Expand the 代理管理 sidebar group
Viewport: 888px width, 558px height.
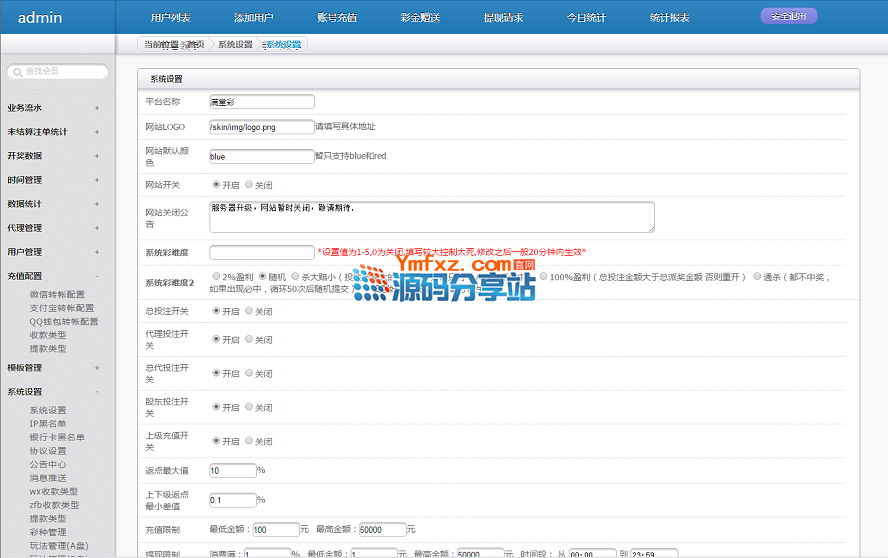97,228
